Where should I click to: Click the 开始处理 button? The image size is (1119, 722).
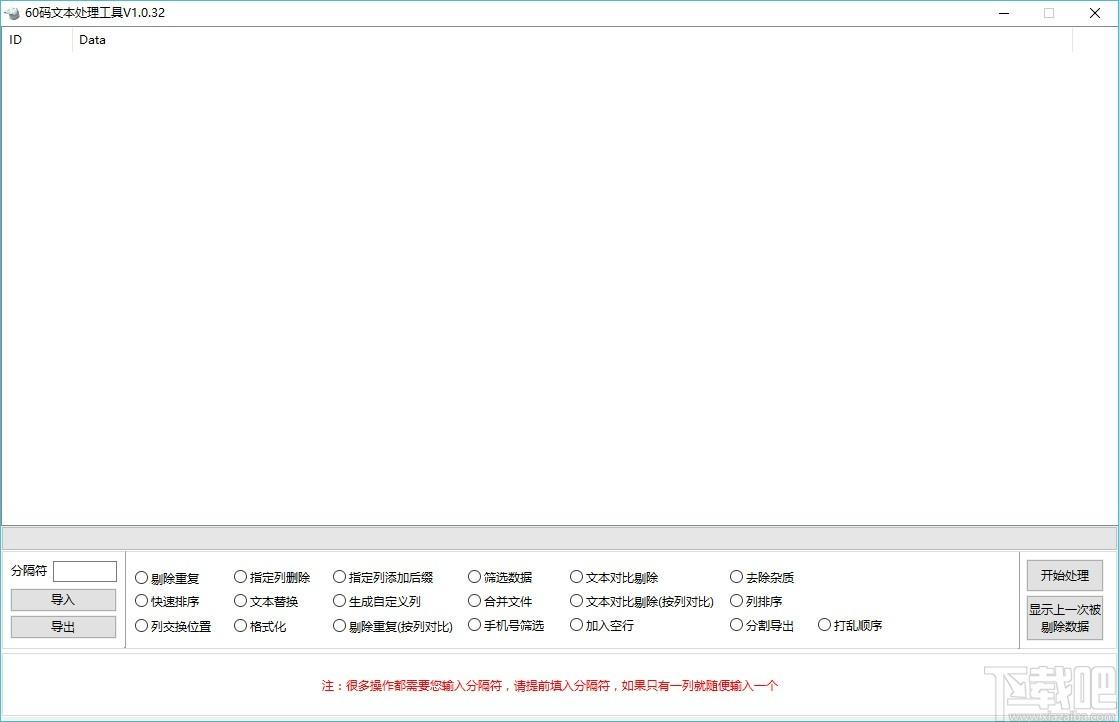coord(1064,575)
